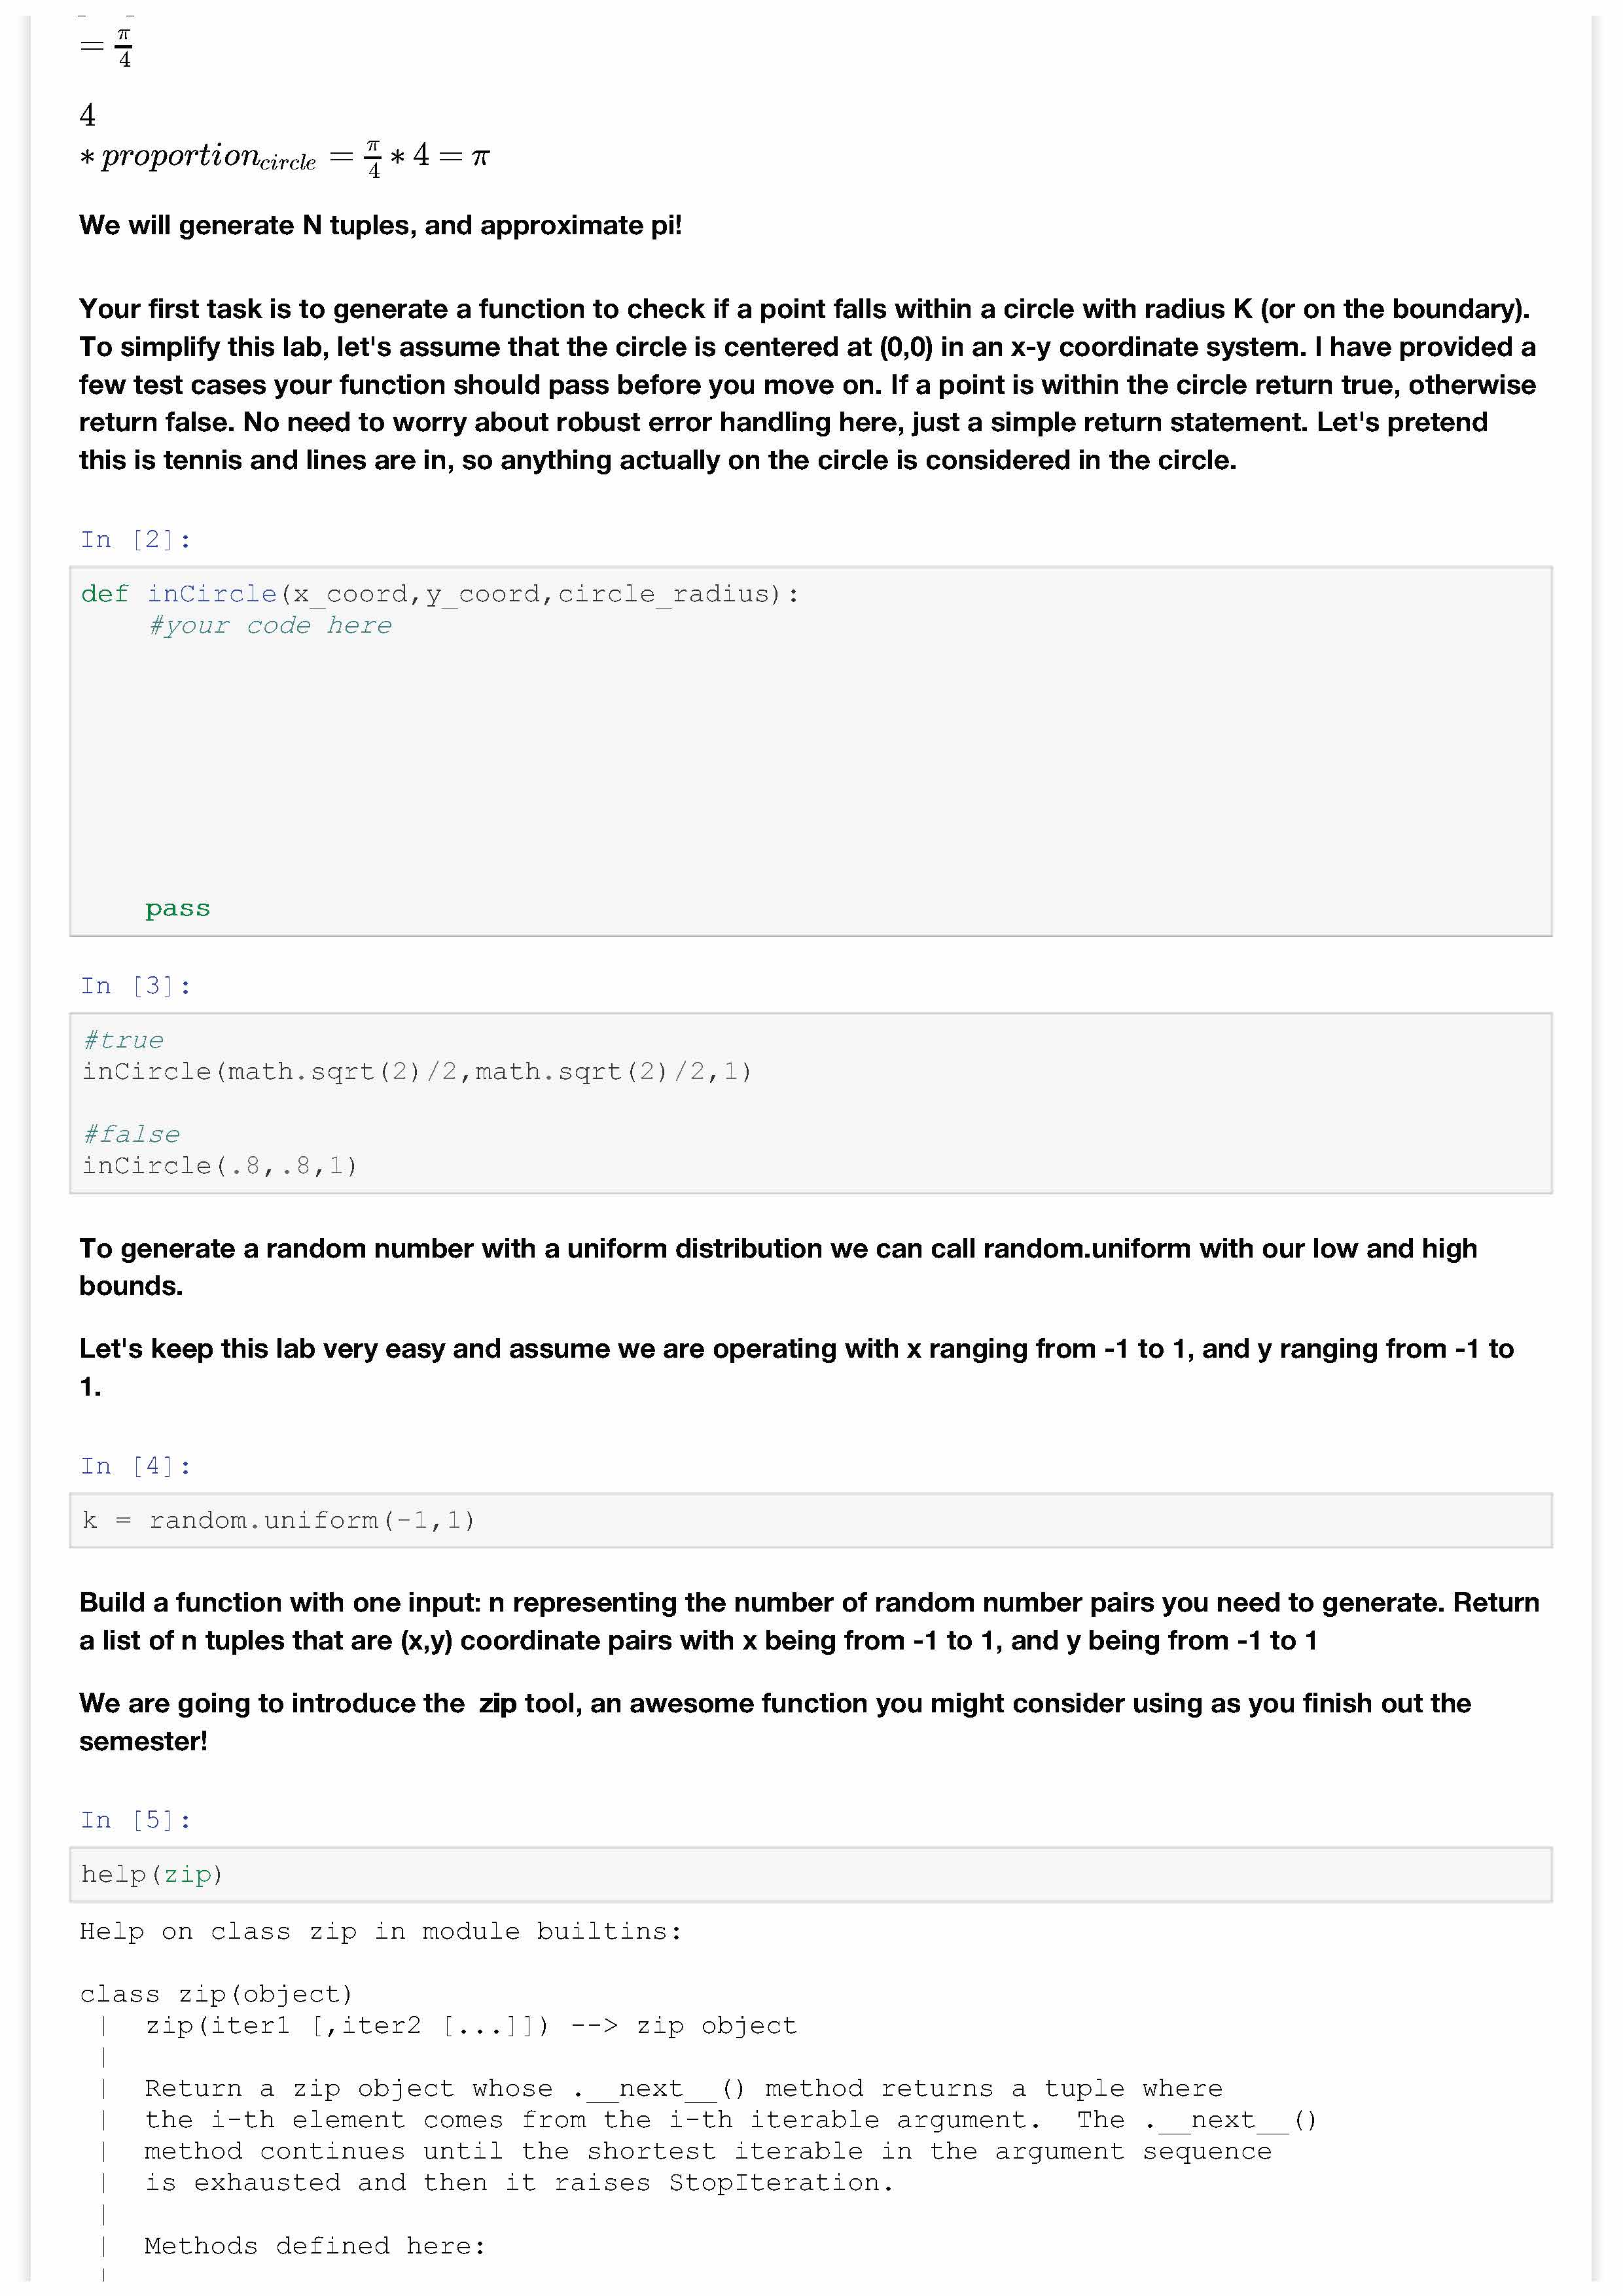This screenshot has height=2296, width=1623.
Task: Click the 'We will generate N tuples' heading
Action: pyautogui.click(x=380, y=226)
